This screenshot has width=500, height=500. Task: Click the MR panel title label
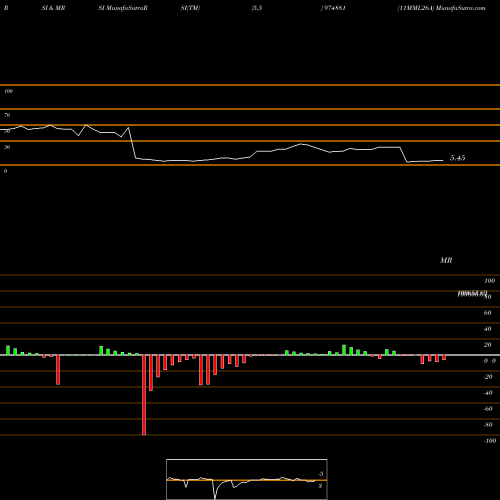pos(446,260)
